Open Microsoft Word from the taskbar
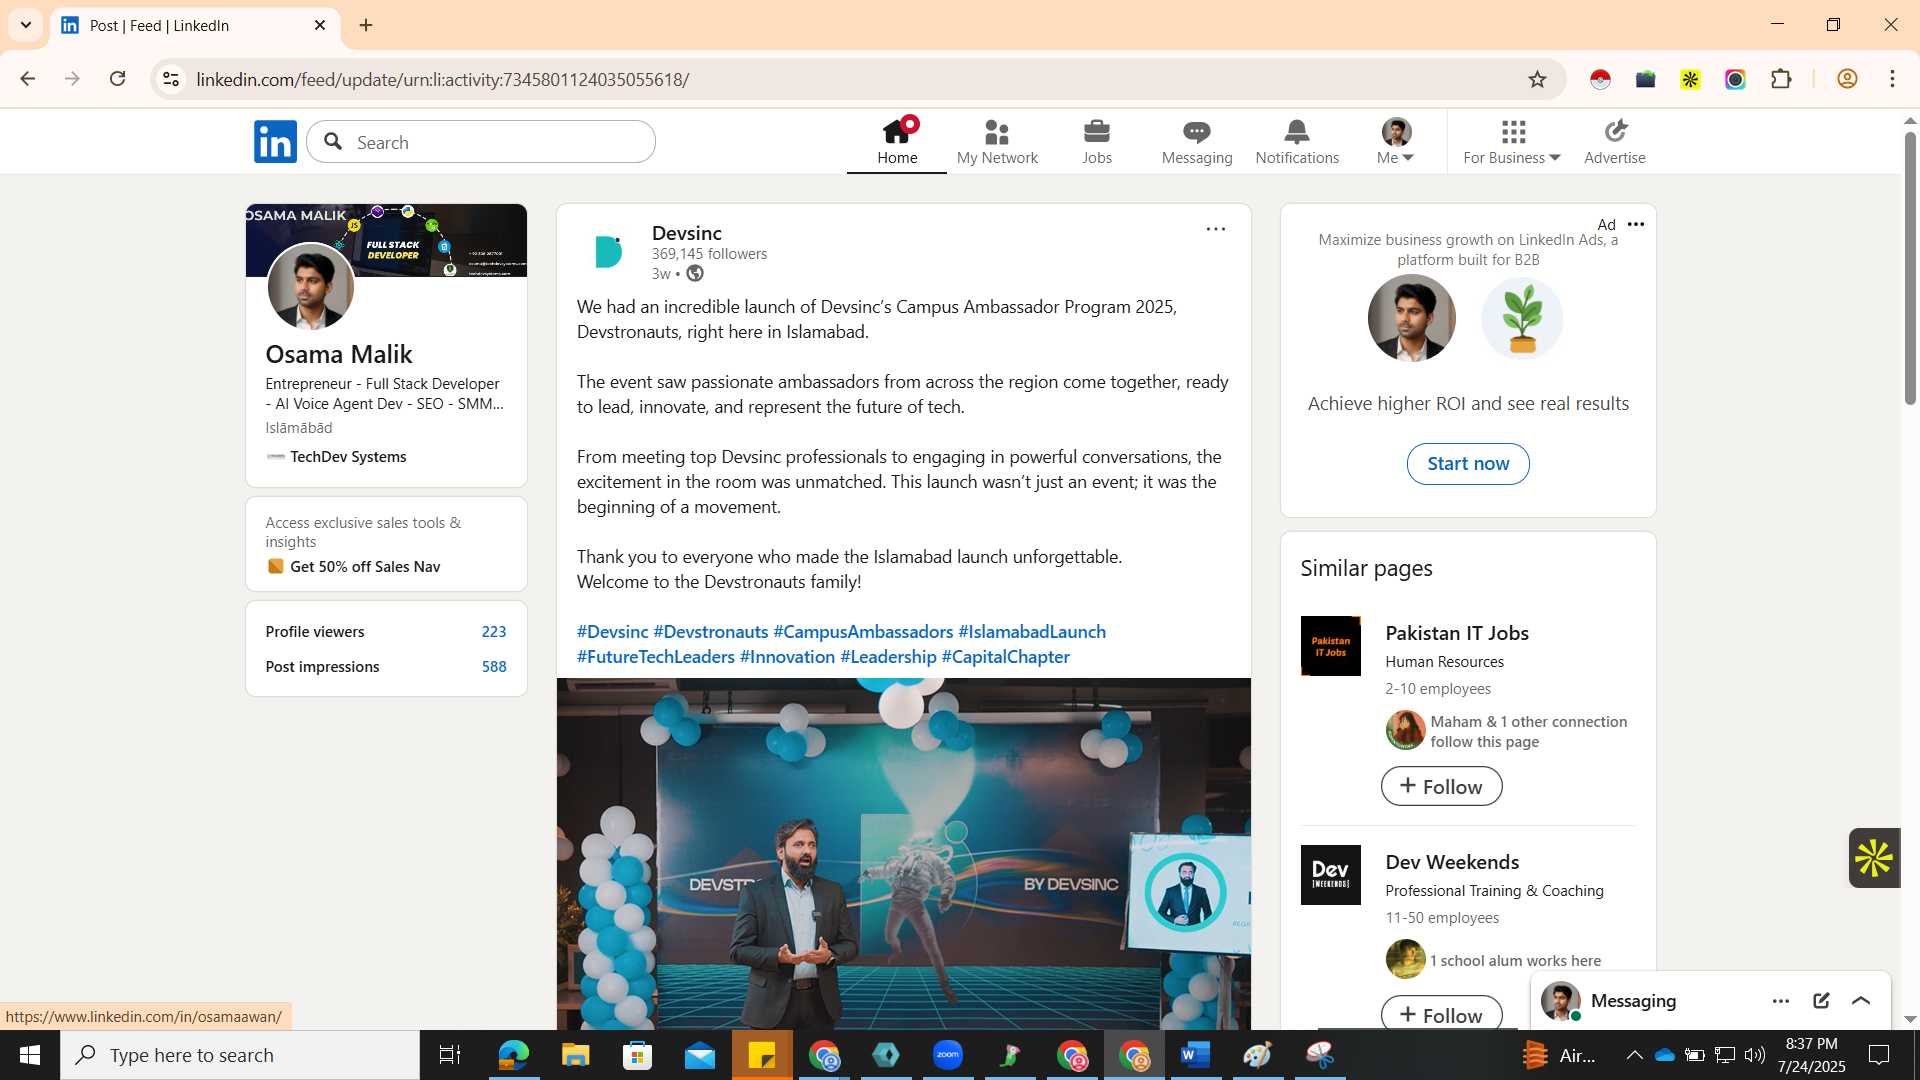Viewport: 1920px width, 1080px height. (x=1195, y=1055)
